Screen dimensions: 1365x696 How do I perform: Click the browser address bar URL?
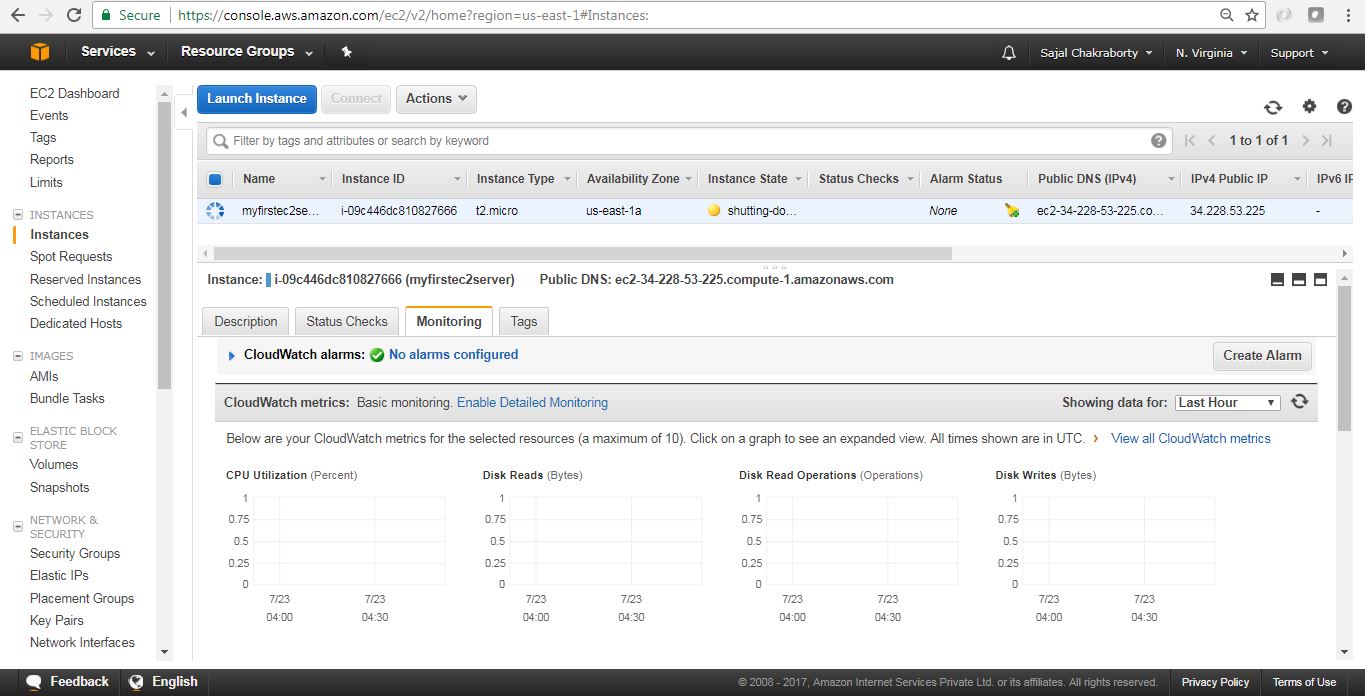click(411, 16)
